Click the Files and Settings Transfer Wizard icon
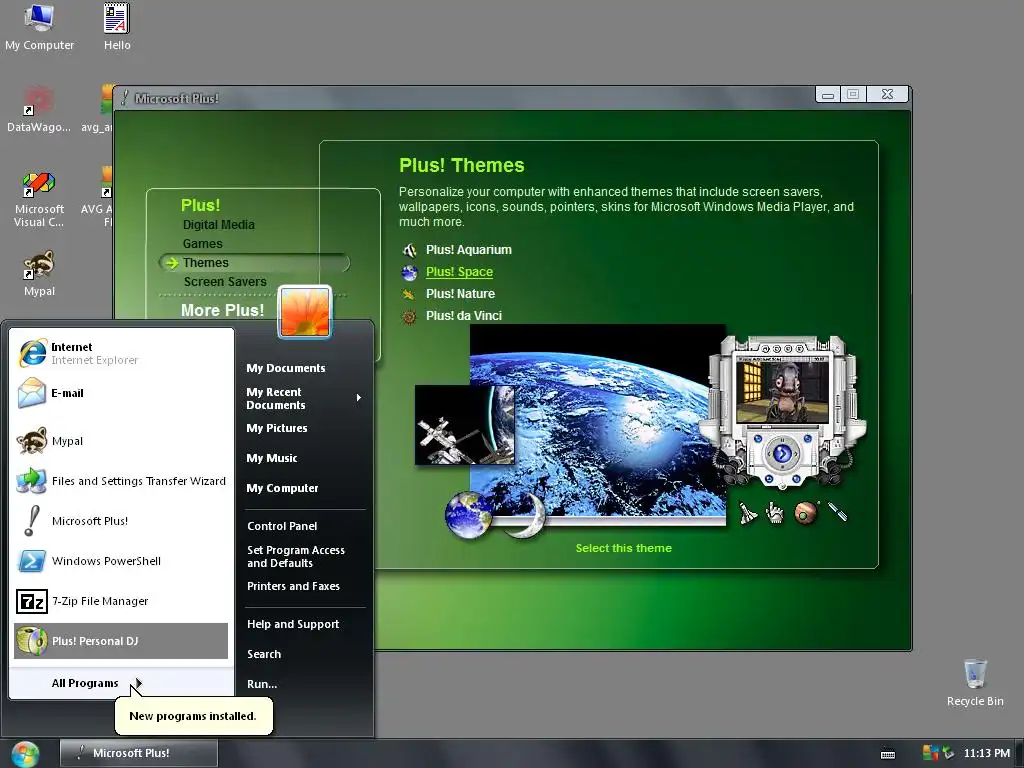This screenshot has height=768, width=1024. pyautogui.click(x=32, y=481)
